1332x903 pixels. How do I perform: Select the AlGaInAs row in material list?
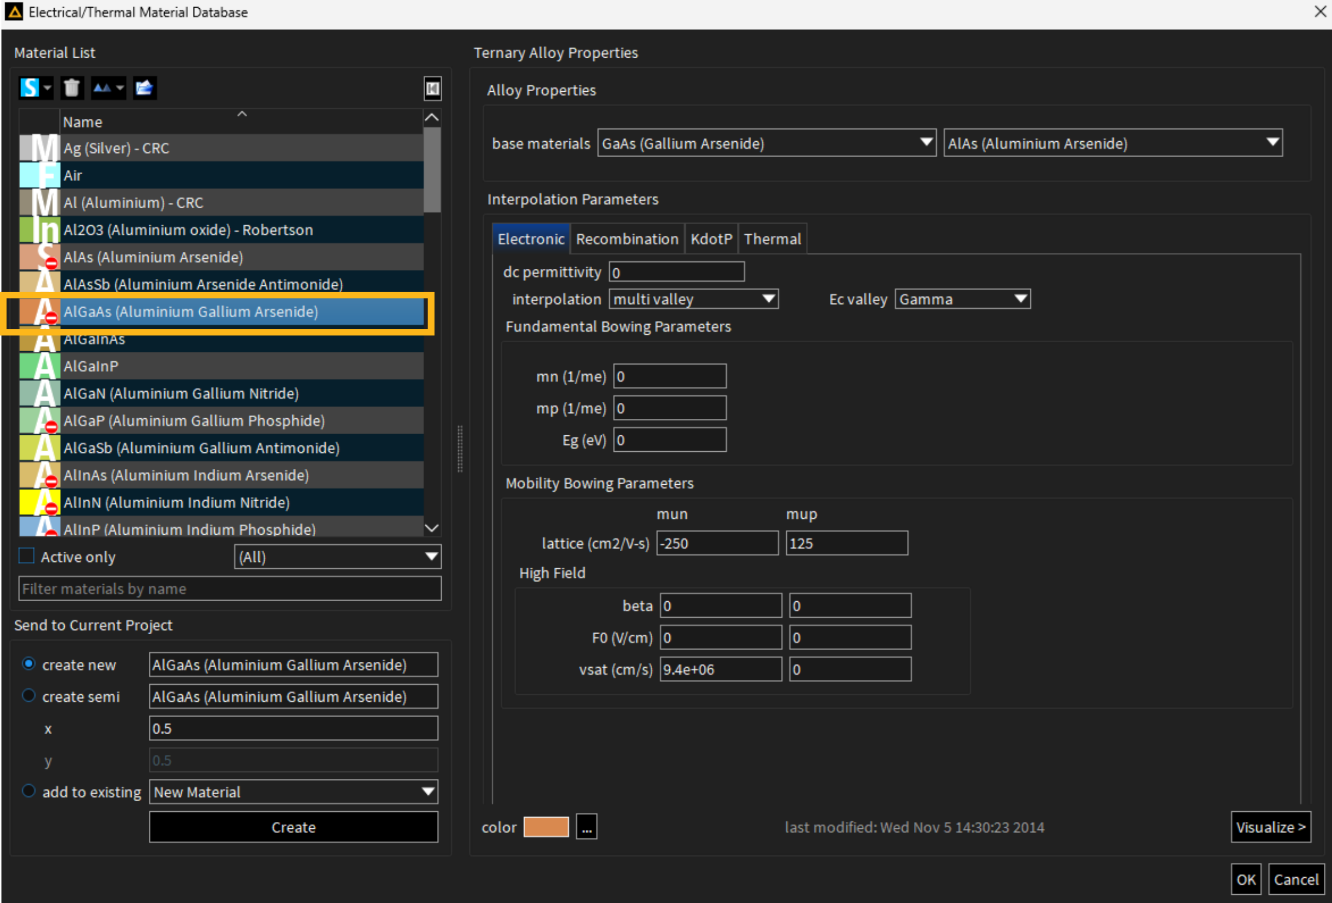(222, 341)
